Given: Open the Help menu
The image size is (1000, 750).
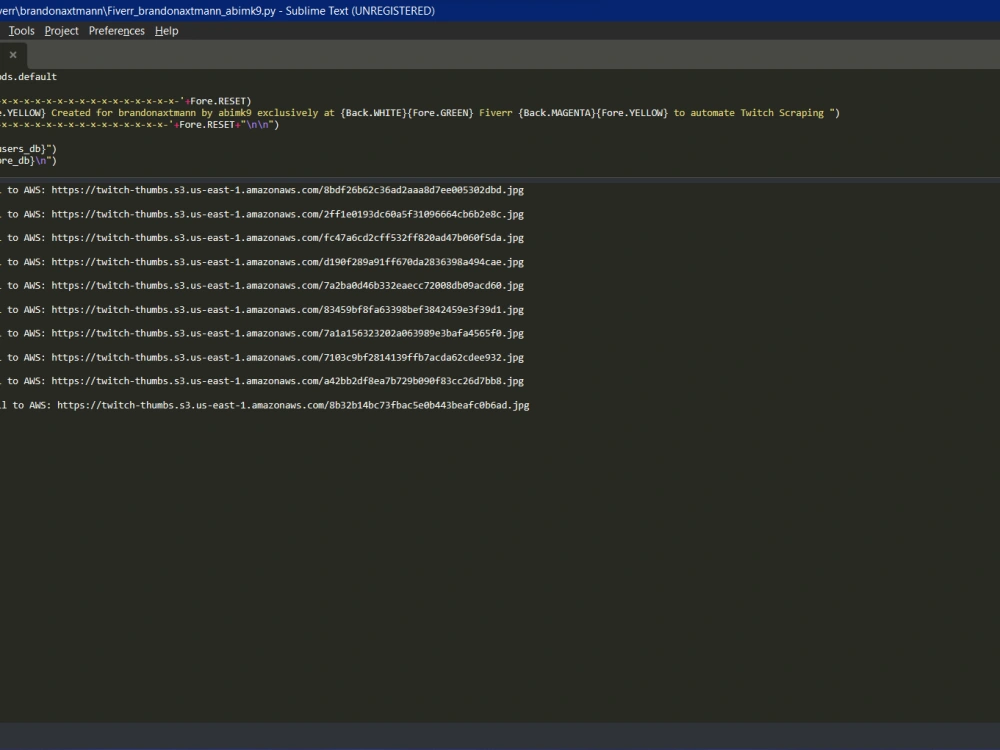Looking at the screenshot, I should pos(166,31).
